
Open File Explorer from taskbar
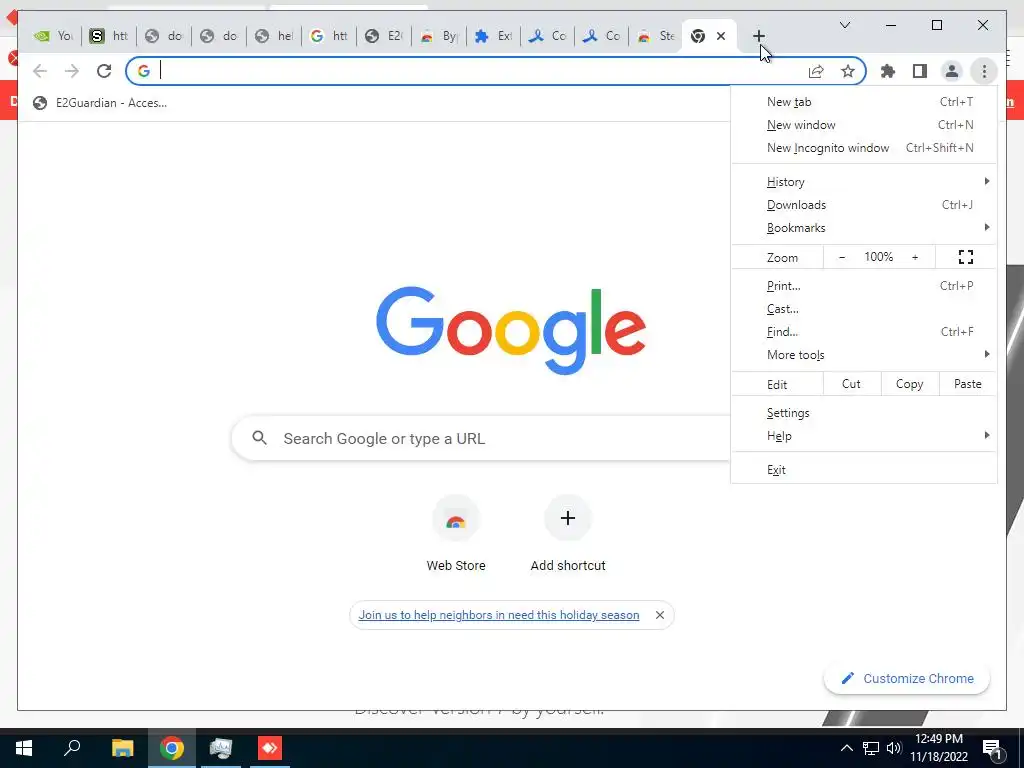122,748
